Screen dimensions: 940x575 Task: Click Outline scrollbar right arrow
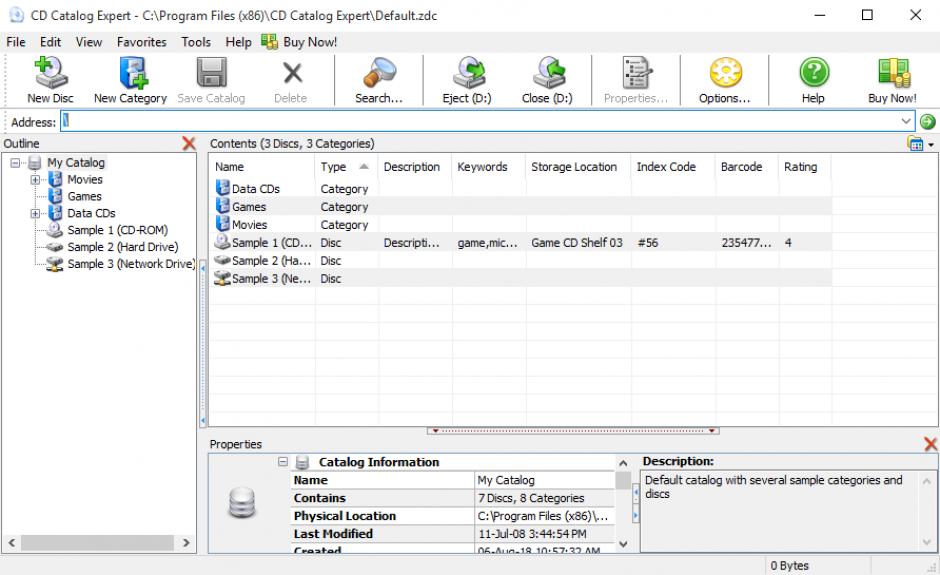click(186, 543)
